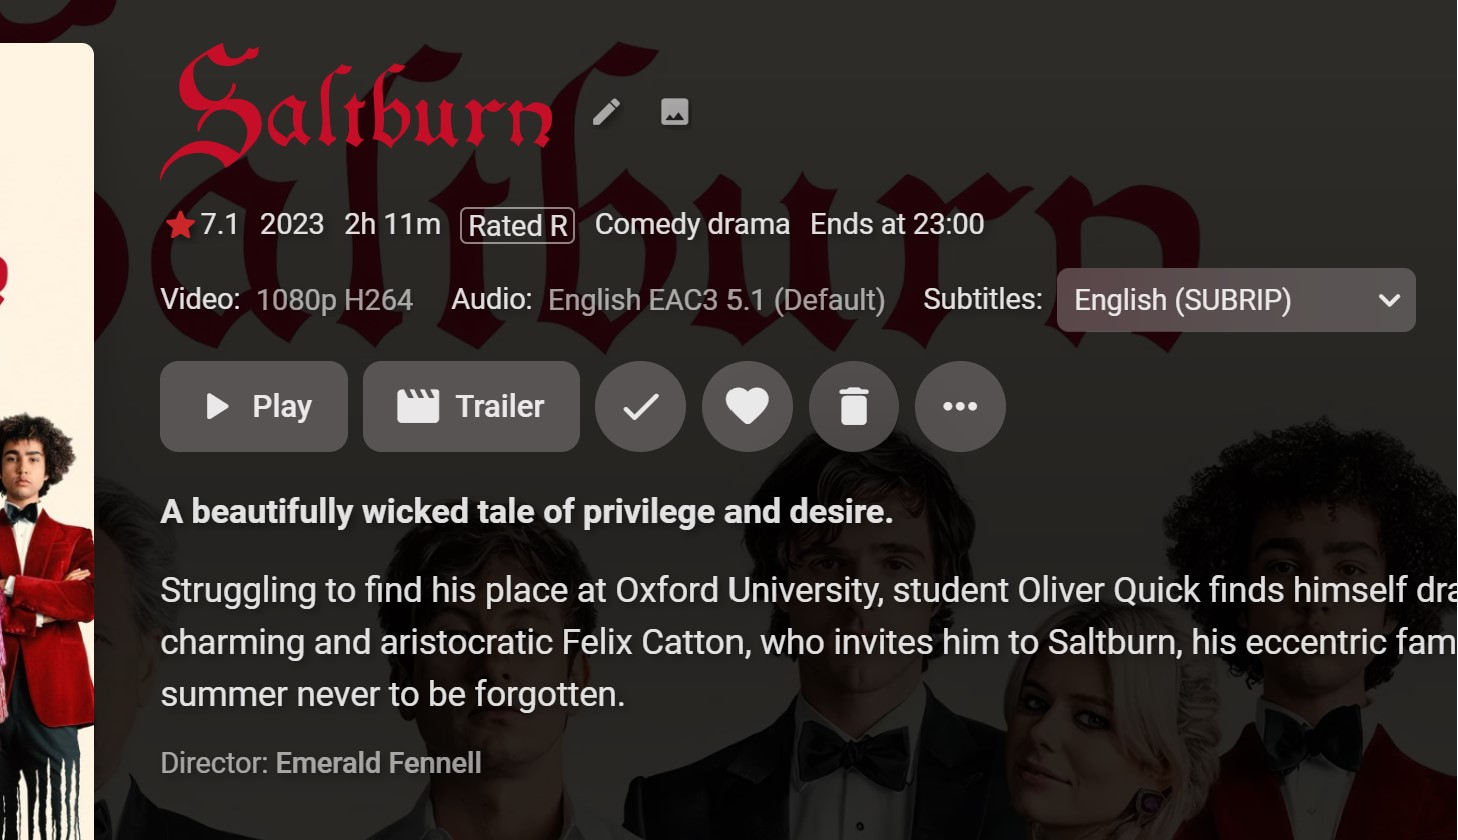This screenshot has height=840, width=1458.
Task: Mark Saltburn as watched with checkmark
Action: (641, 406)
